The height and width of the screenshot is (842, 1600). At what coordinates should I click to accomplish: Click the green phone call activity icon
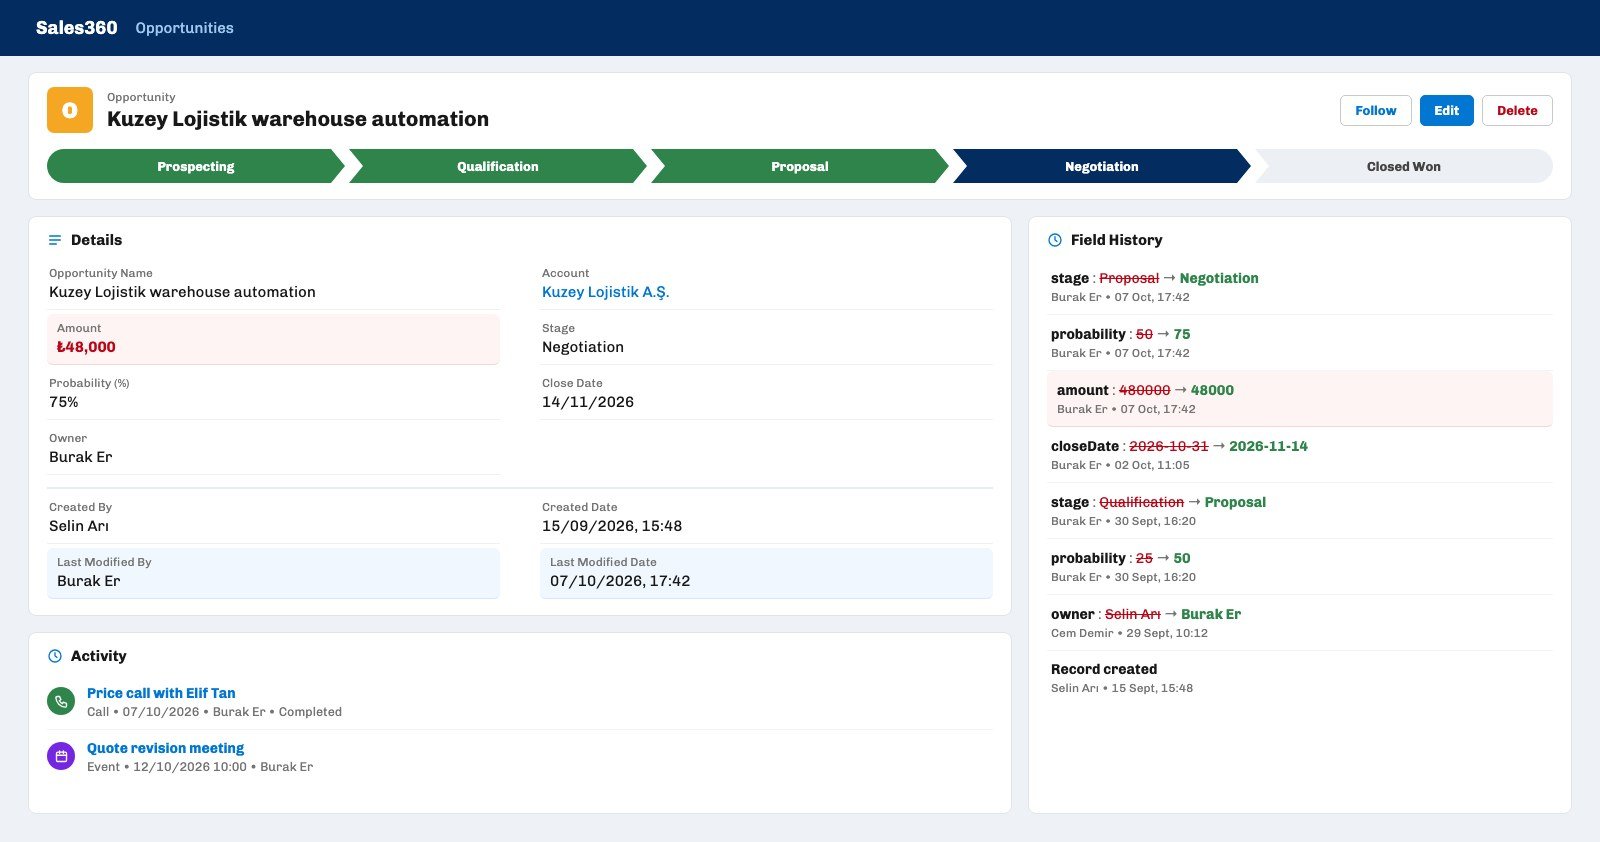pos(61,702)
